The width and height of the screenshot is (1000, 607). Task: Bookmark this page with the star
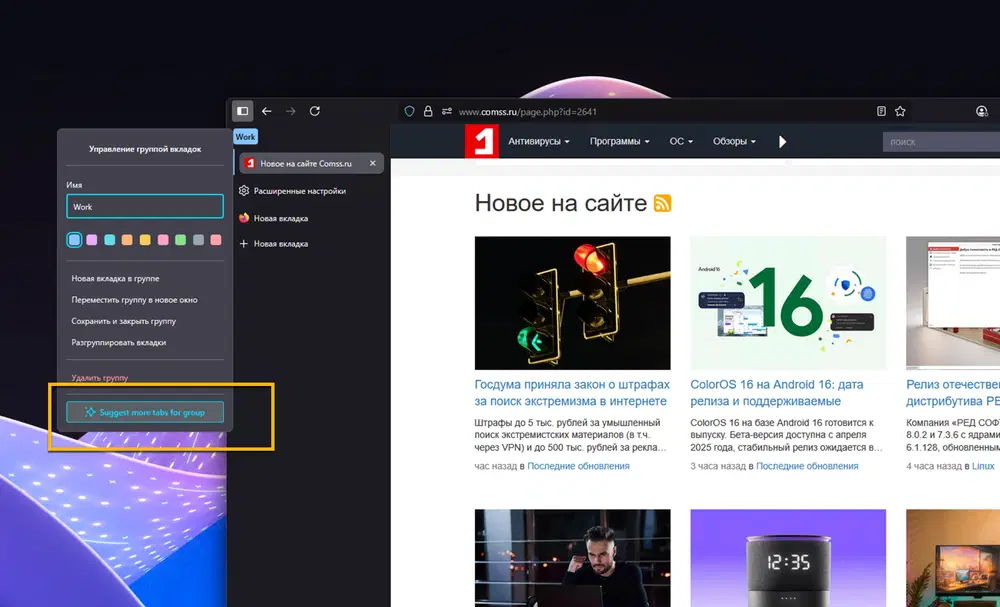click(900, 111)
